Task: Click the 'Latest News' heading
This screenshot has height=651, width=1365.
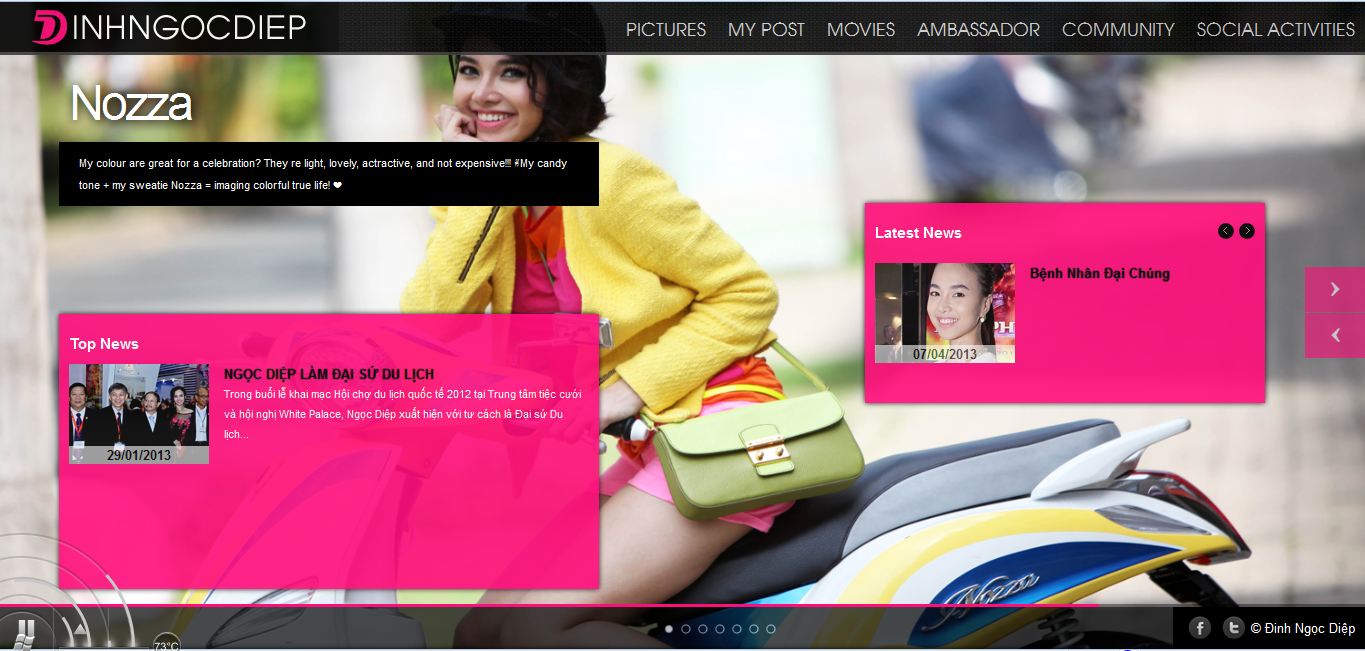Action: point(918,233)
